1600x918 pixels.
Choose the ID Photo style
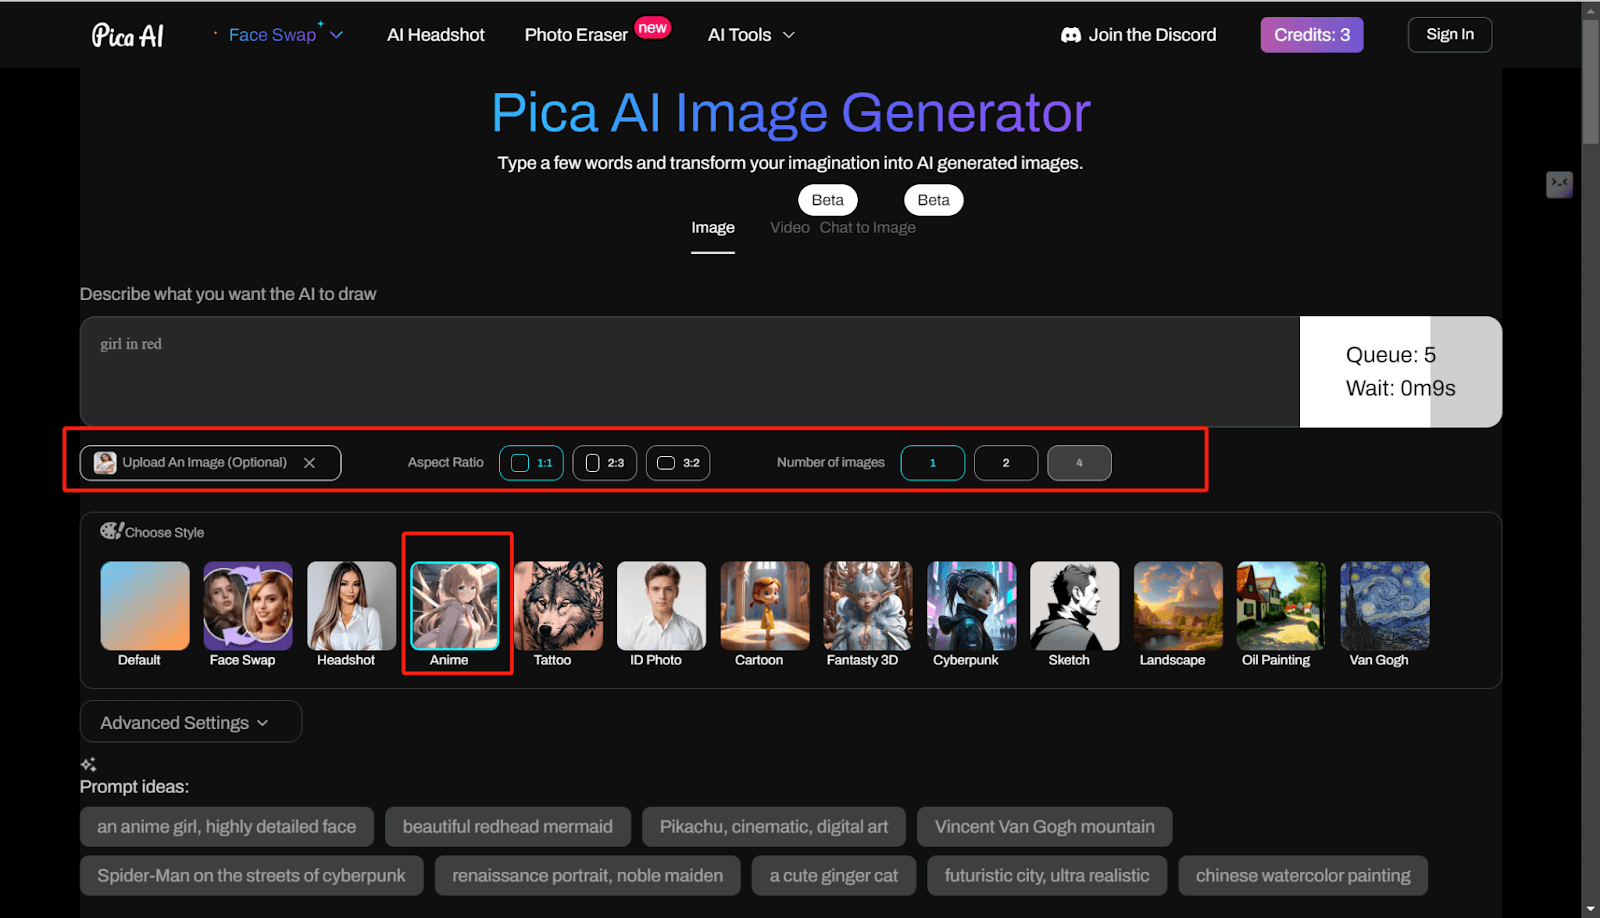(661, 606)
